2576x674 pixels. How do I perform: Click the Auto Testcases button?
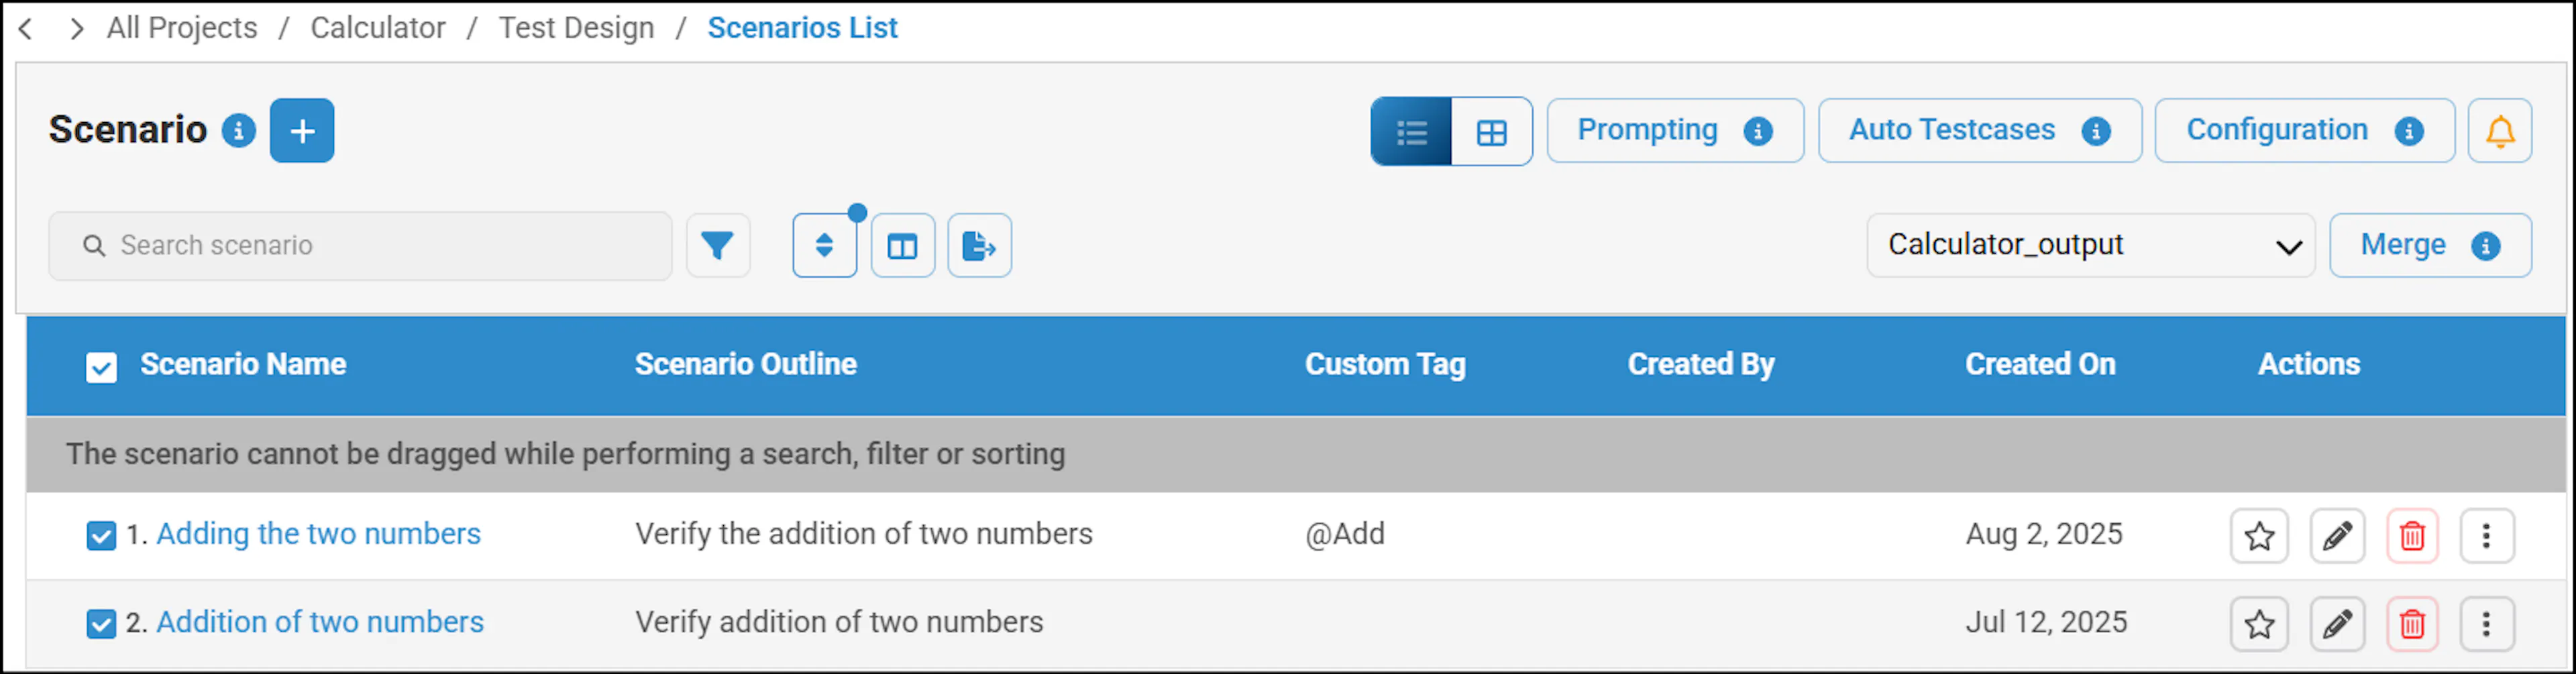click(x=1979, y=130)
